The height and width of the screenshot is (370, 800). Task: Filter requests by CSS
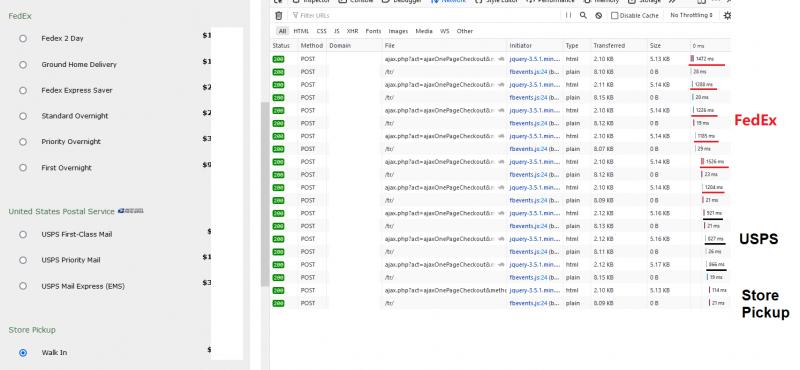click(321, 31)
